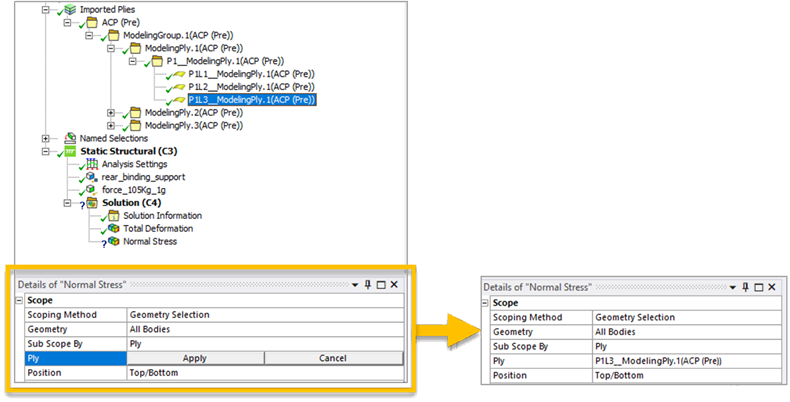The image size is (790, 402).
Task: Close the left Details of Normal Stress panel
Action: [394, 285]
